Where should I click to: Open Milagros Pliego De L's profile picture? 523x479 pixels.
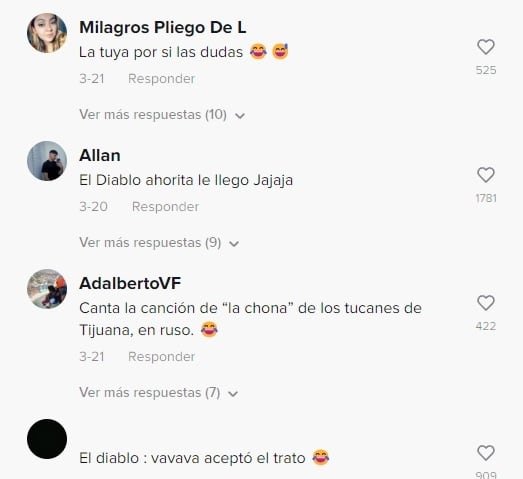[47, 33]
